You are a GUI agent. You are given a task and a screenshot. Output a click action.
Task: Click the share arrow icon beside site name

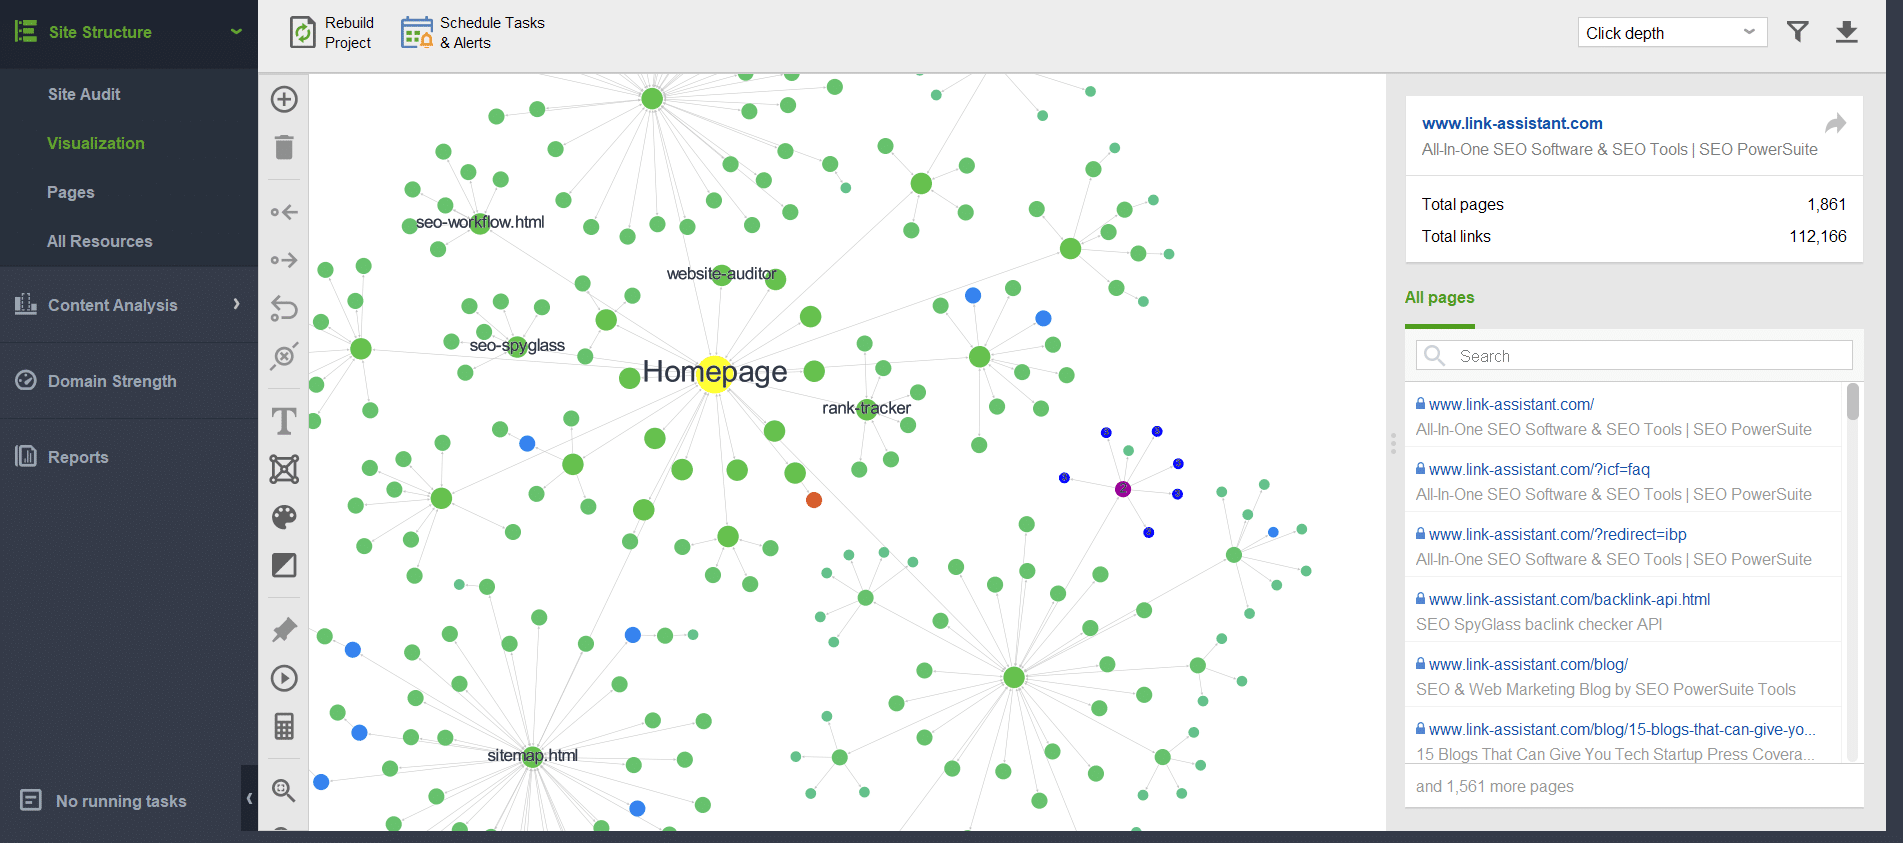(x=1835, y=124)
